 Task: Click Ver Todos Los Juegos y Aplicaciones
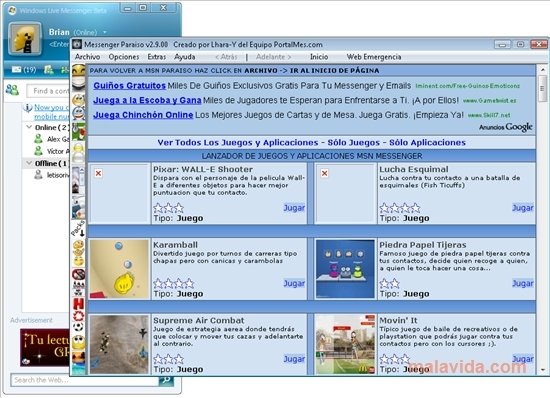pyautogui.click(x=238, y=143)
